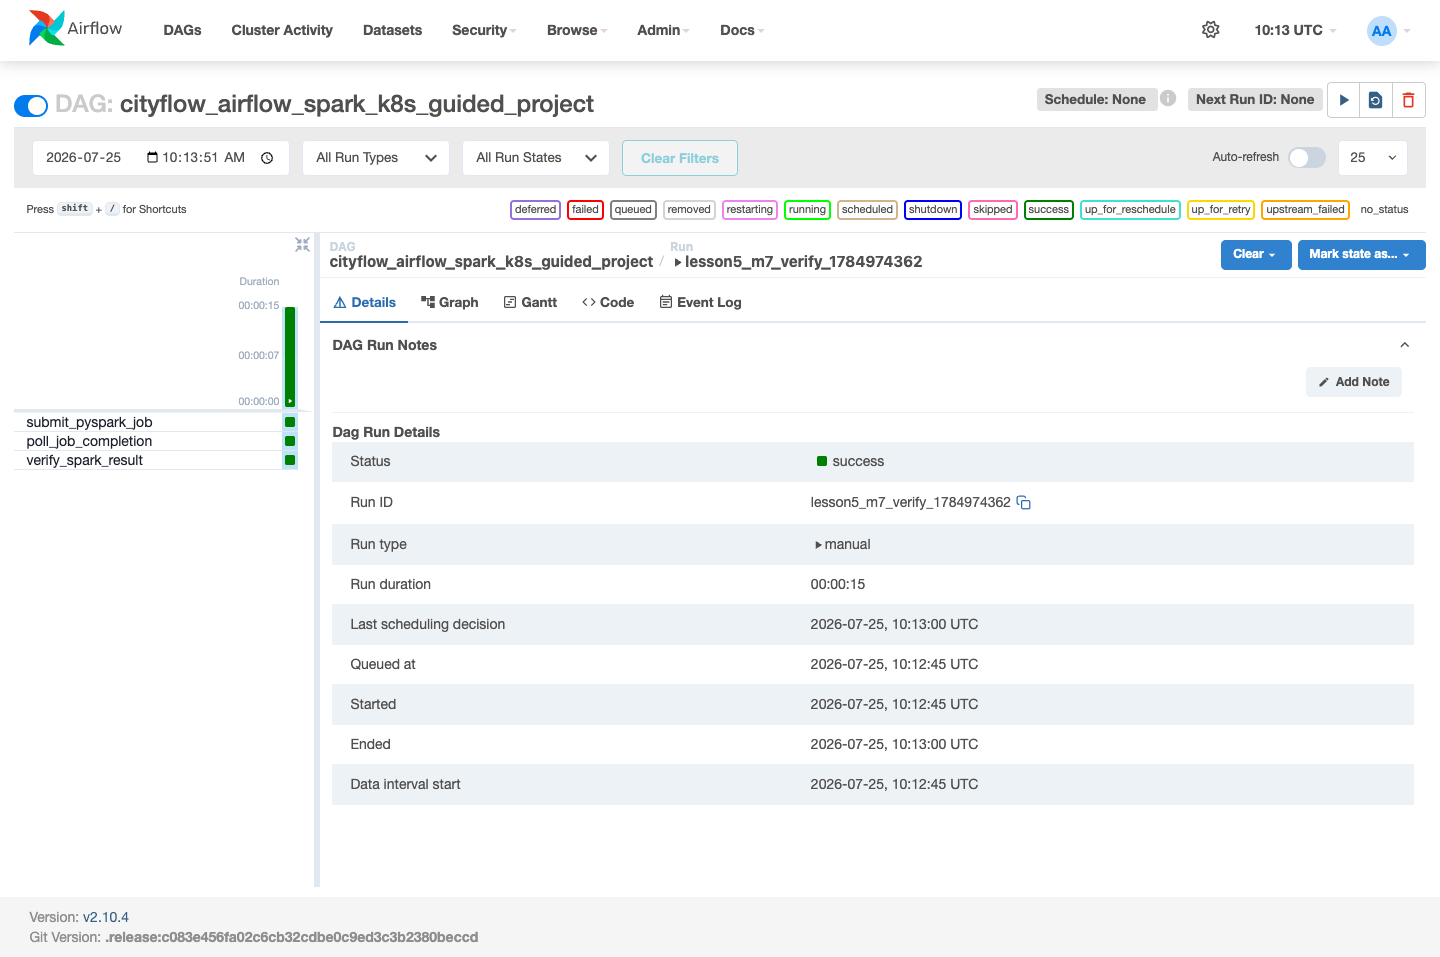This screenshot has width=1440, height=957.
Task: Collapse grid with shrink arrows icon
Action: 302,244
